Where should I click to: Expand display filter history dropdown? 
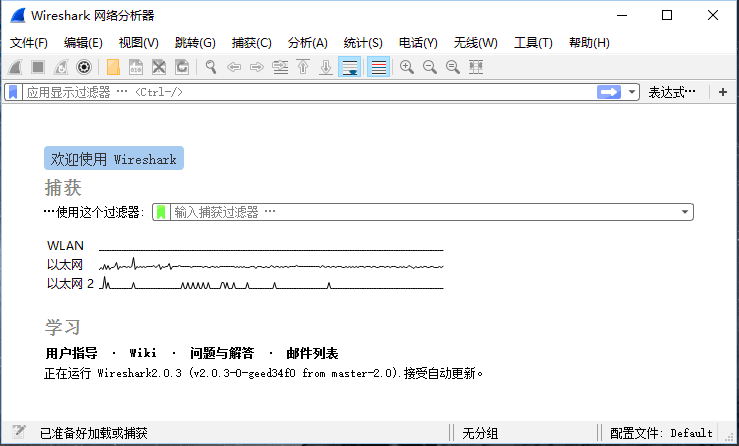tap(632, 92)
